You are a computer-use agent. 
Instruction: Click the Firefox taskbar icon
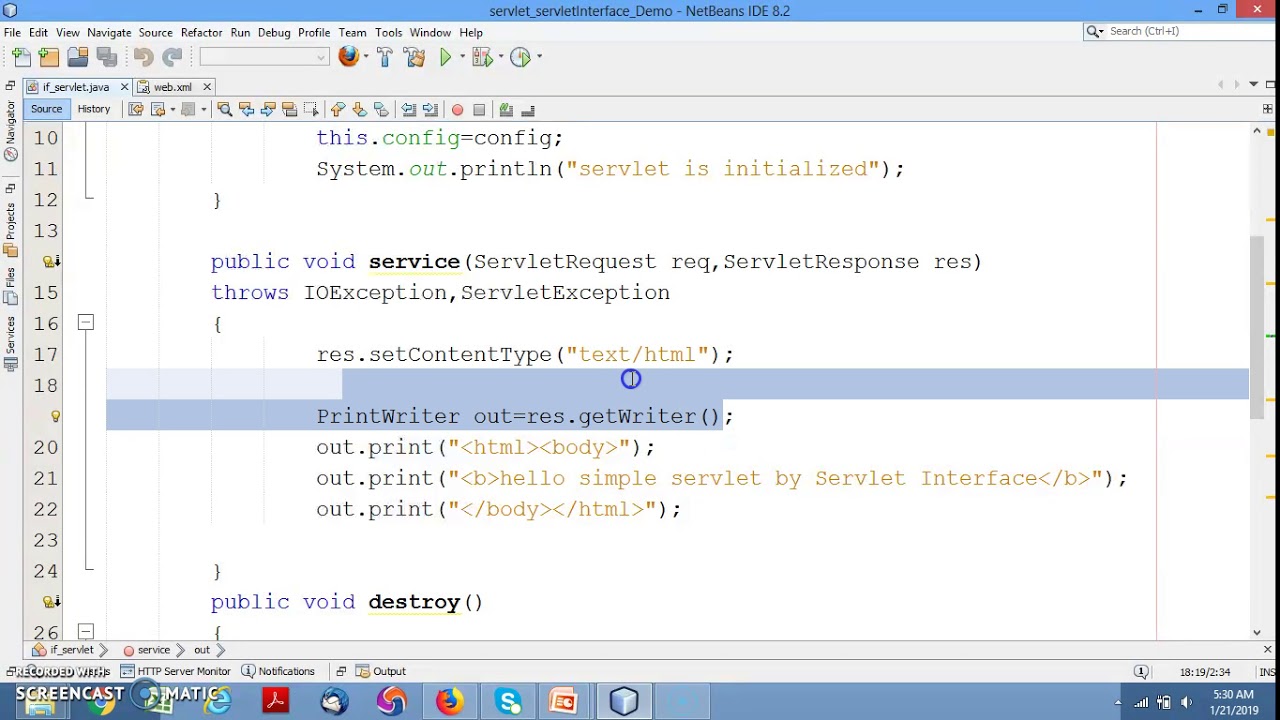[449, 701]
